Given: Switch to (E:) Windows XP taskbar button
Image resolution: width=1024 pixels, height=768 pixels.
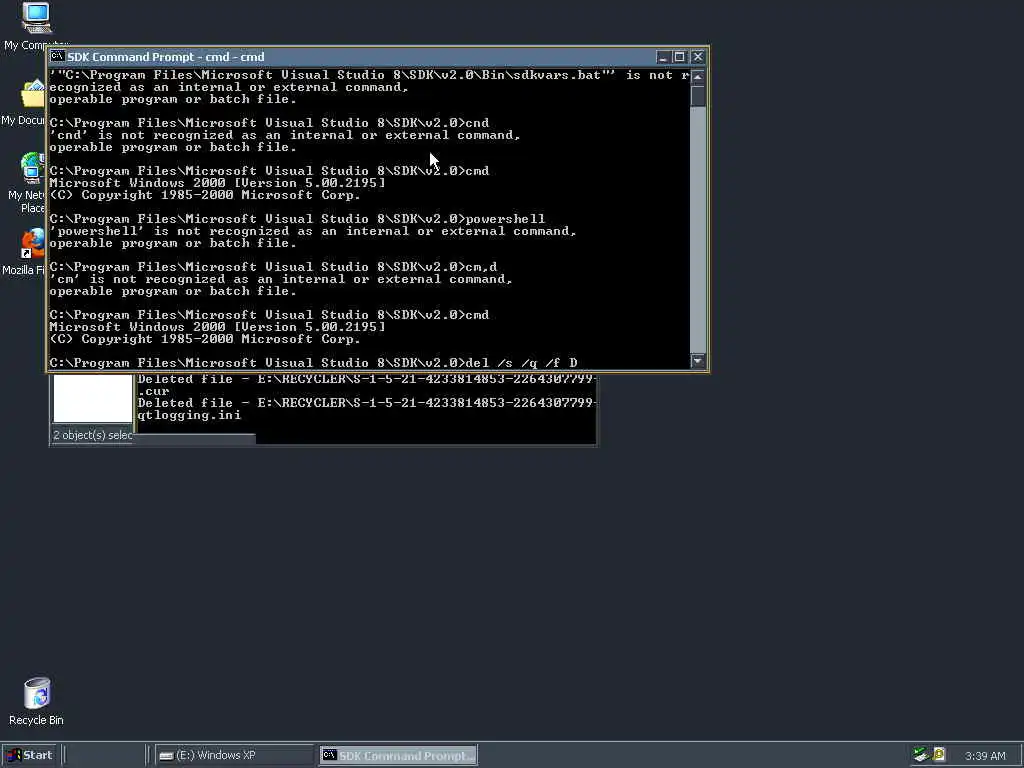Looking at the screenshot, I should tap(236, 756).
